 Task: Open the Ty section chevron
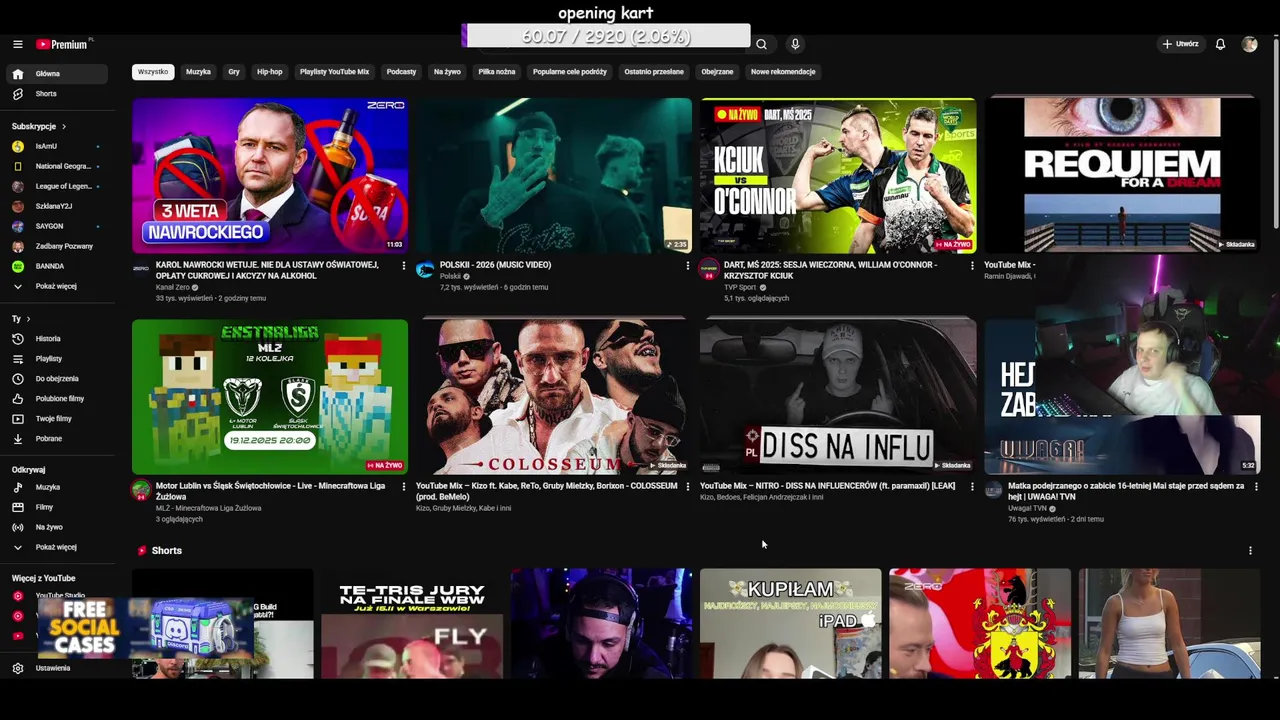coord(28,319)
